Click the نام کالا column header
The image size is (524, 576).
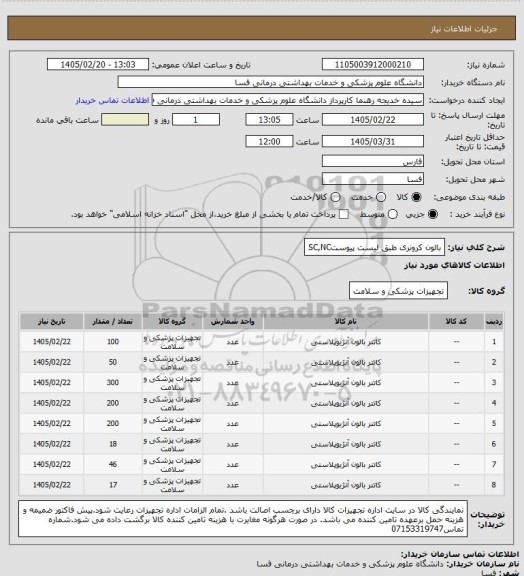[346, 322]
